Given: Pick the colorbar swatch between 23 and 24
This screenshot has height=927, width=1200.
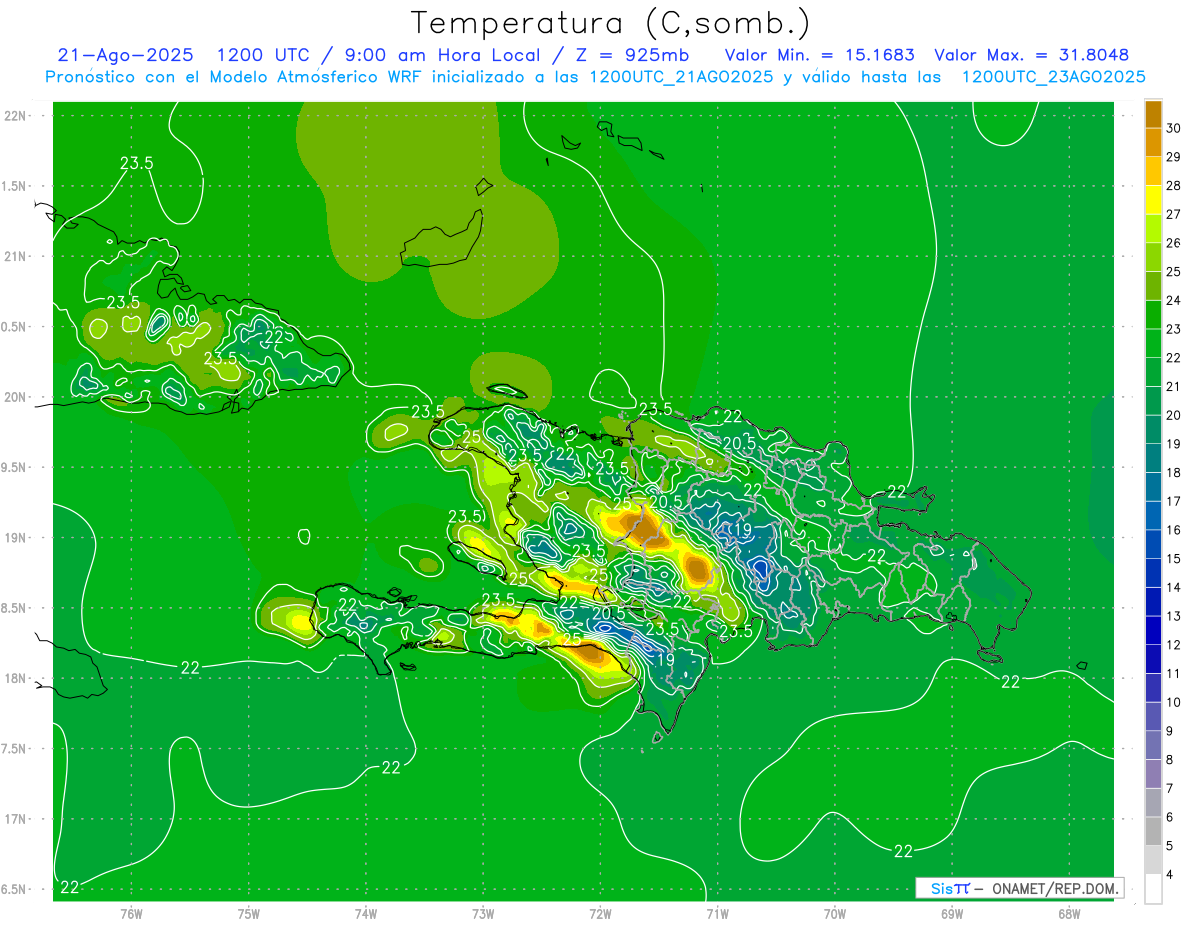Looking at the screenshot, I should 1154,315.
